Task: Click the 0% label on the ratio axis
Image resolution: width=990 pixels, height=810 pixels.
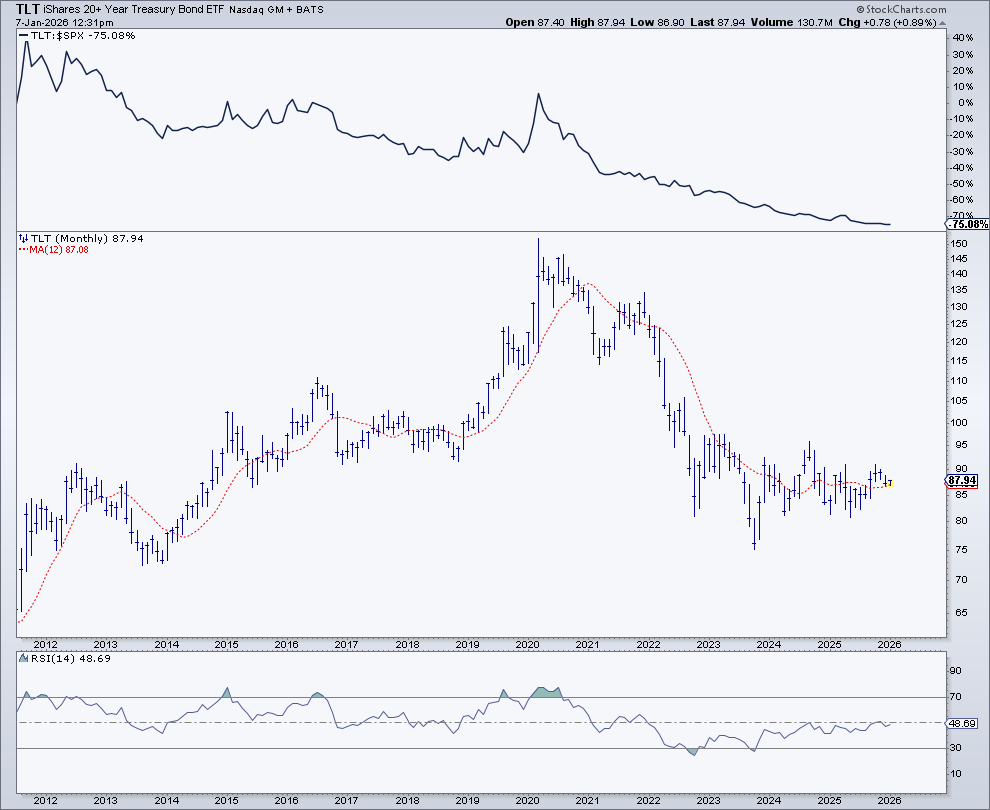Action: 965,102
